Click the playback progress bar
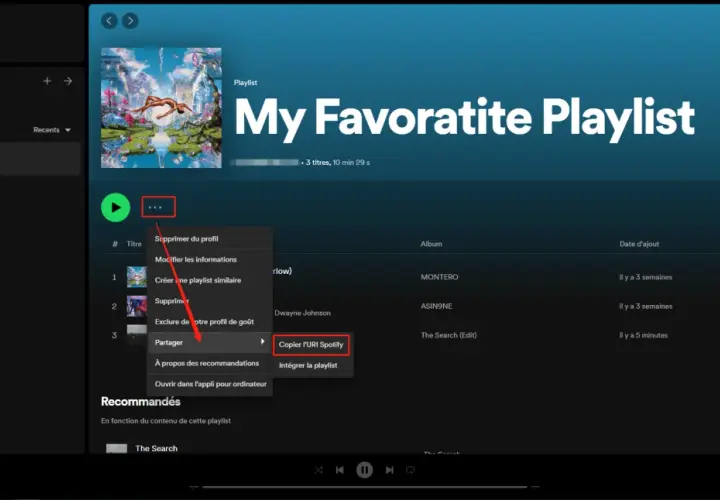Viewport: 720px width, 500px height. (x=365, y=487)
